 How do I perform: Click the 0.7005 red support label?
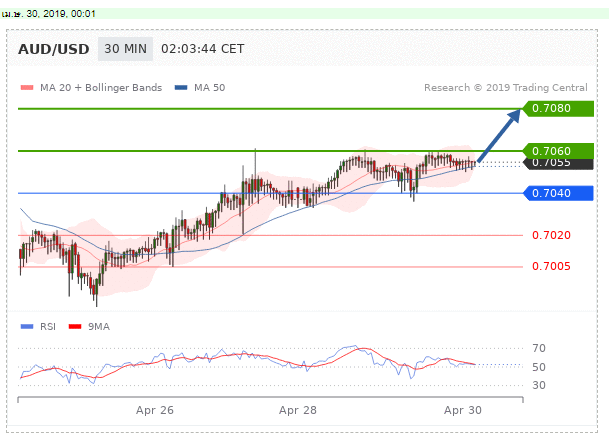pos(551,266)
